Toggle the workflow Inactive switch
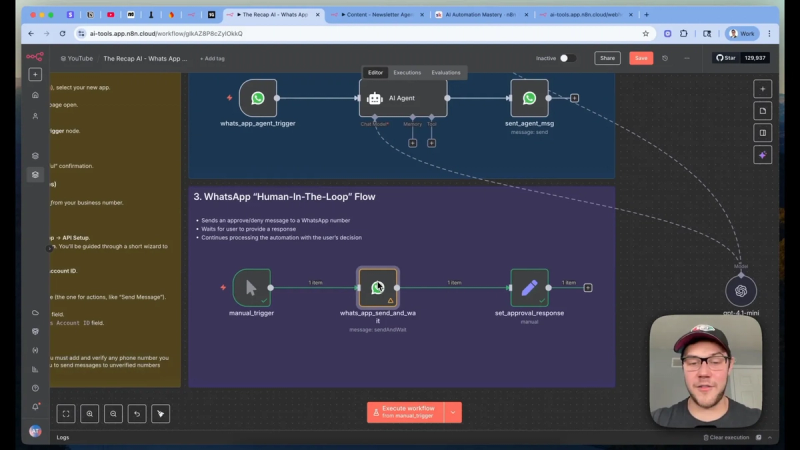The height and width of the screenshot is (450, 800). [567, 58]
